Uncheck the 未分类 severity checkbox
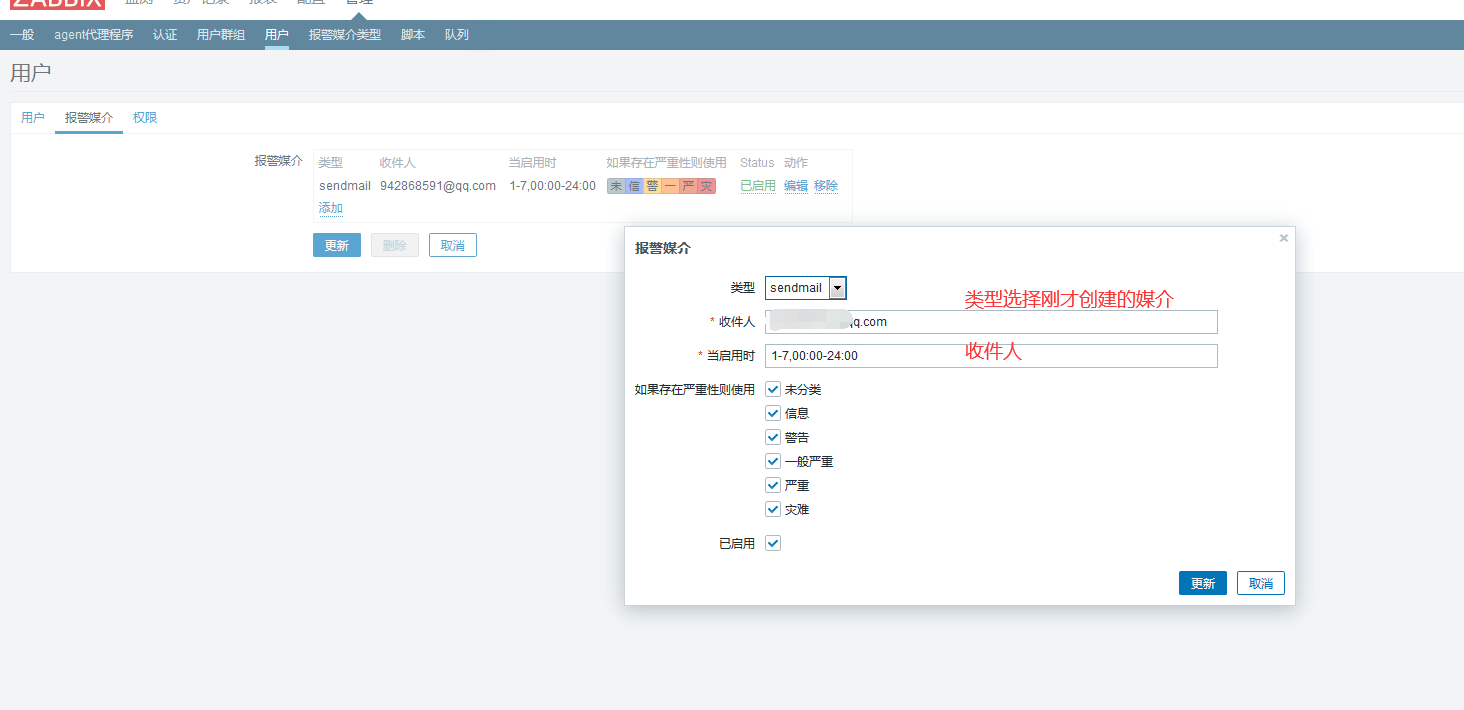The width and height of the screenshot is (1464, 710). tap(773, 389)
